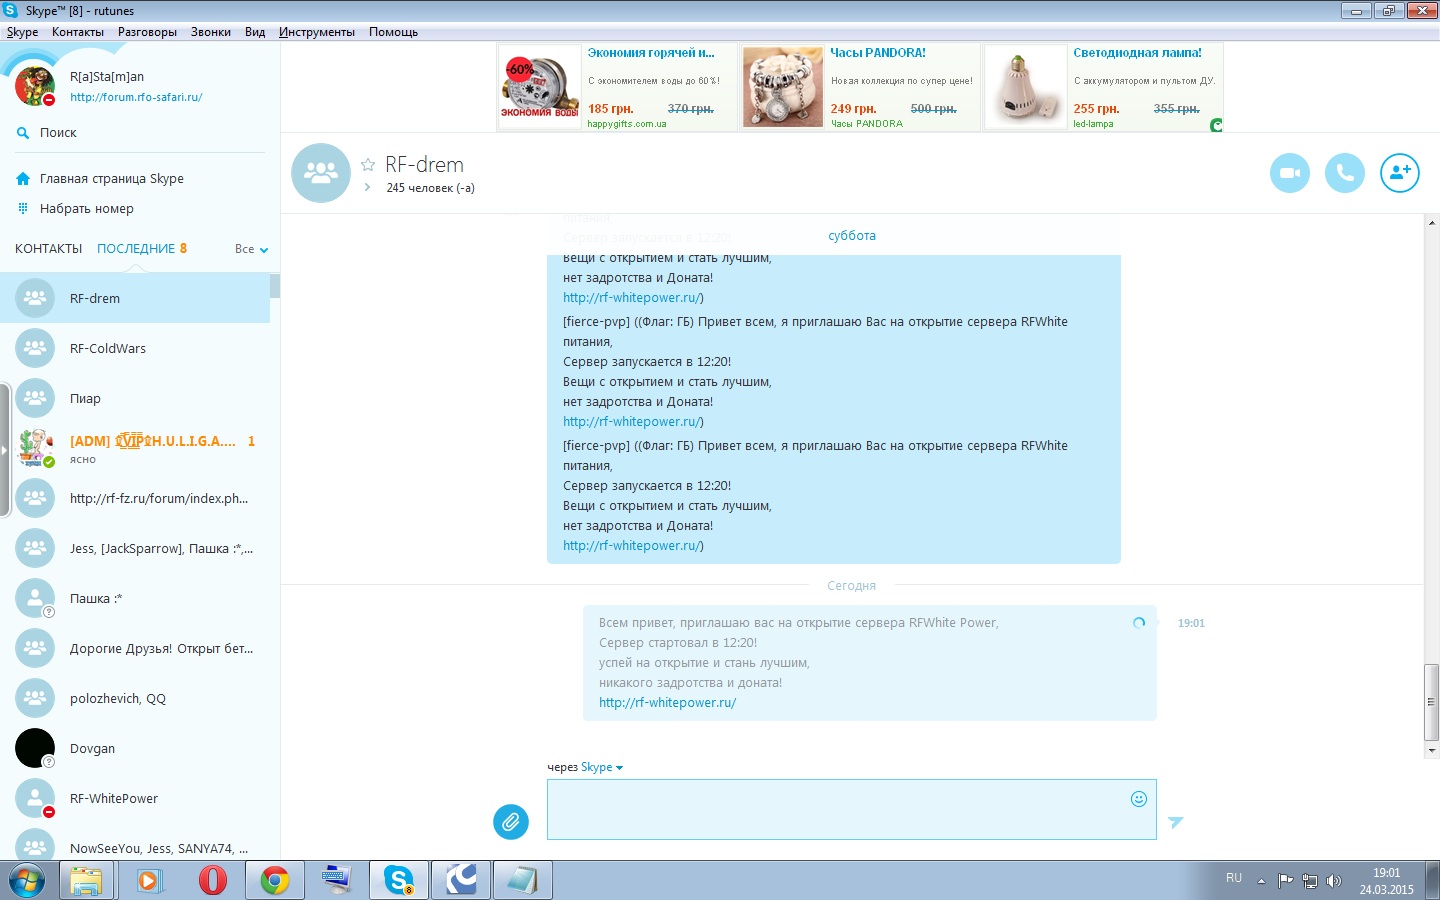Open the emoticon picker in message box
Image resolution: width=1440 pixels, height=900 pixels.
click(x=1138, y=798)
